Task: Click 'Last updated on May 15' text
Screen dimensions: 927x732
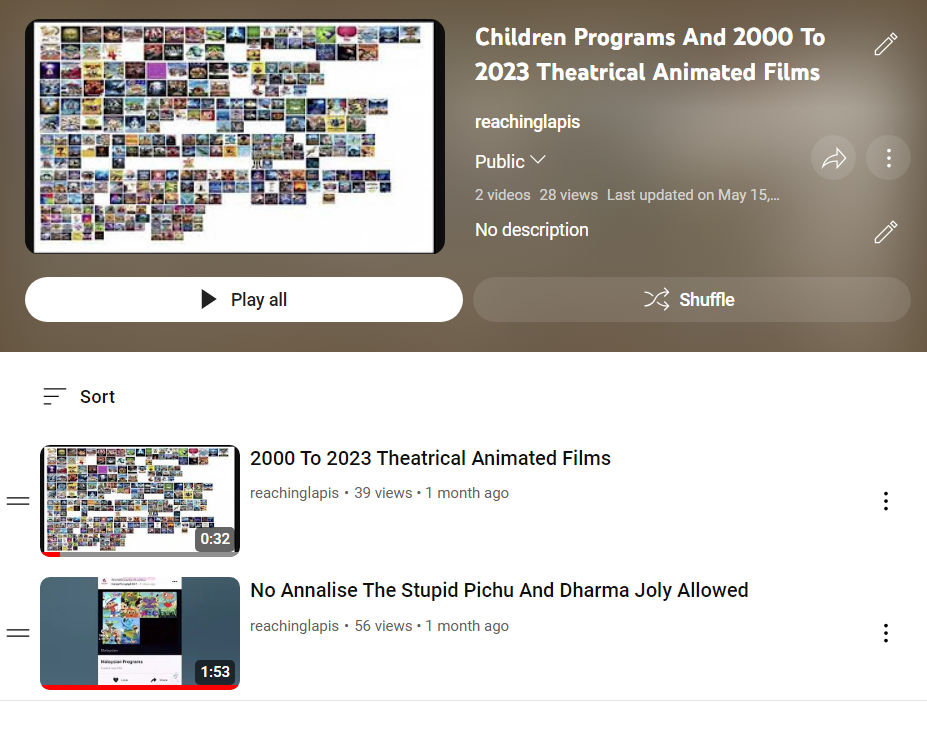Action: 693,195
